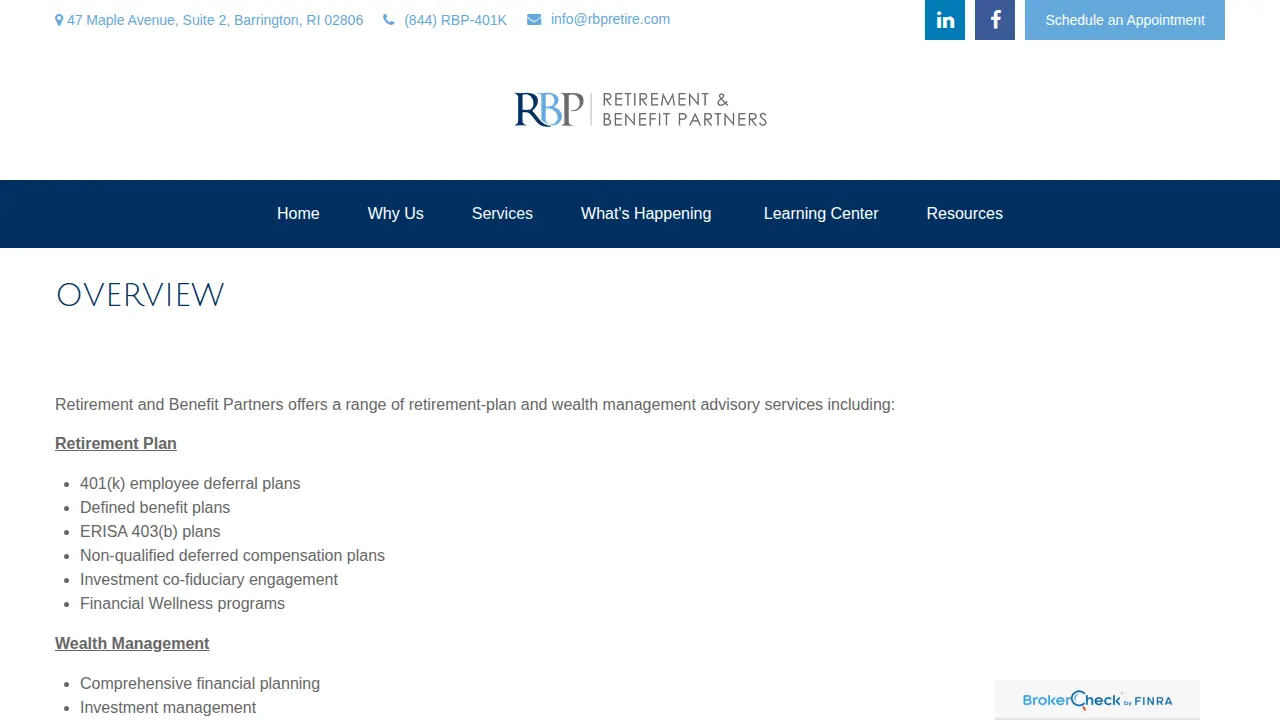Open the Resources menu
Image resolution: width=1280 pixels, height=720 pixels.
(x=965, y=214)
